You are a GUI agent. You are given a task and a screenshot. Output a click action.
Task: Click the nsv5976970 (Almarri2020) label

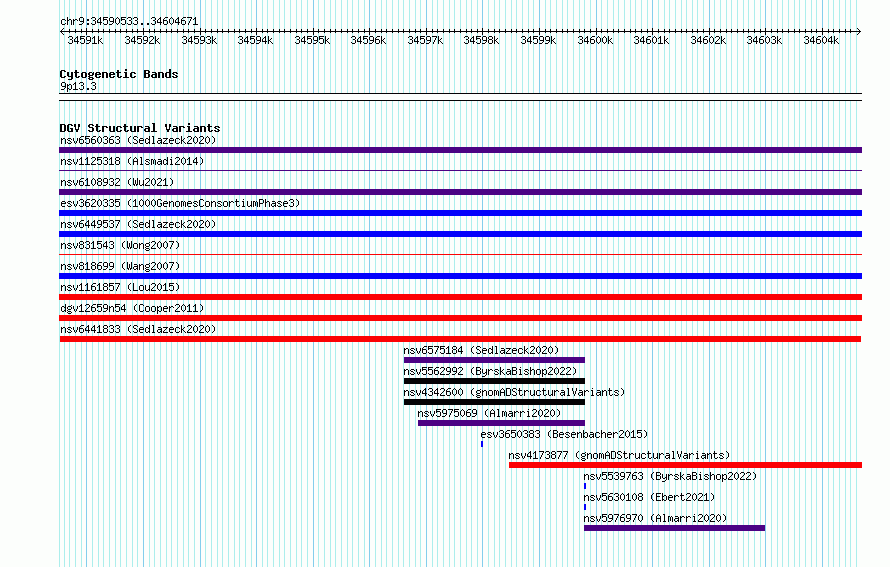(656, 518)
